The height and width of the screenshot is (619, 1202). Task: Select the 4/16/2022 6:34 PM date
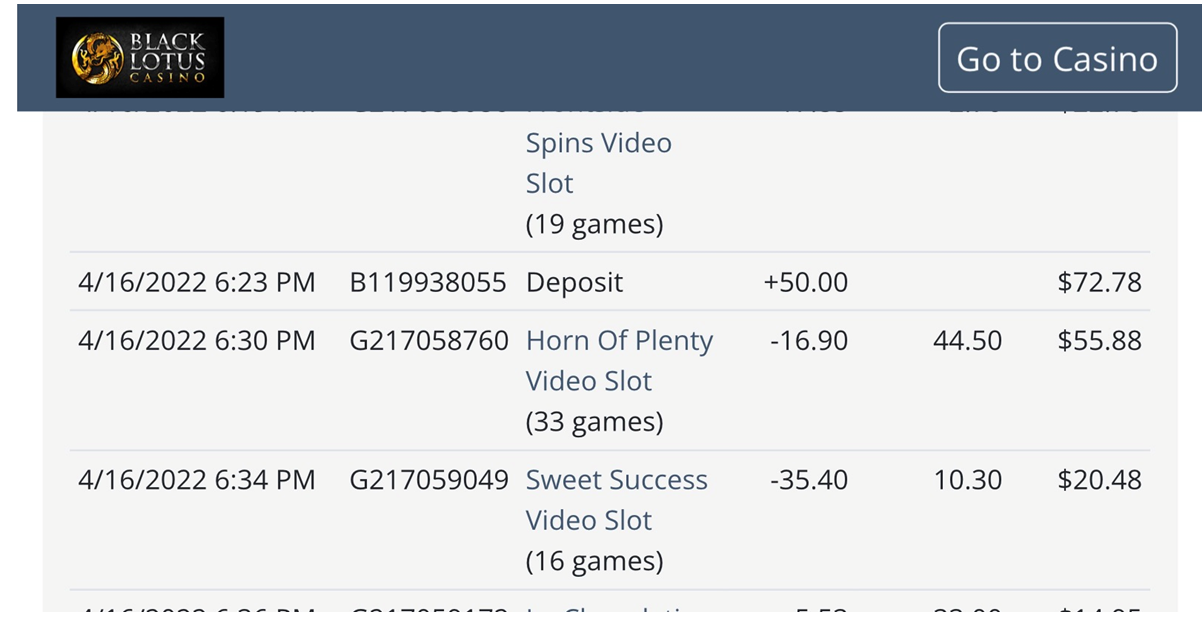[x=196, y=480]
